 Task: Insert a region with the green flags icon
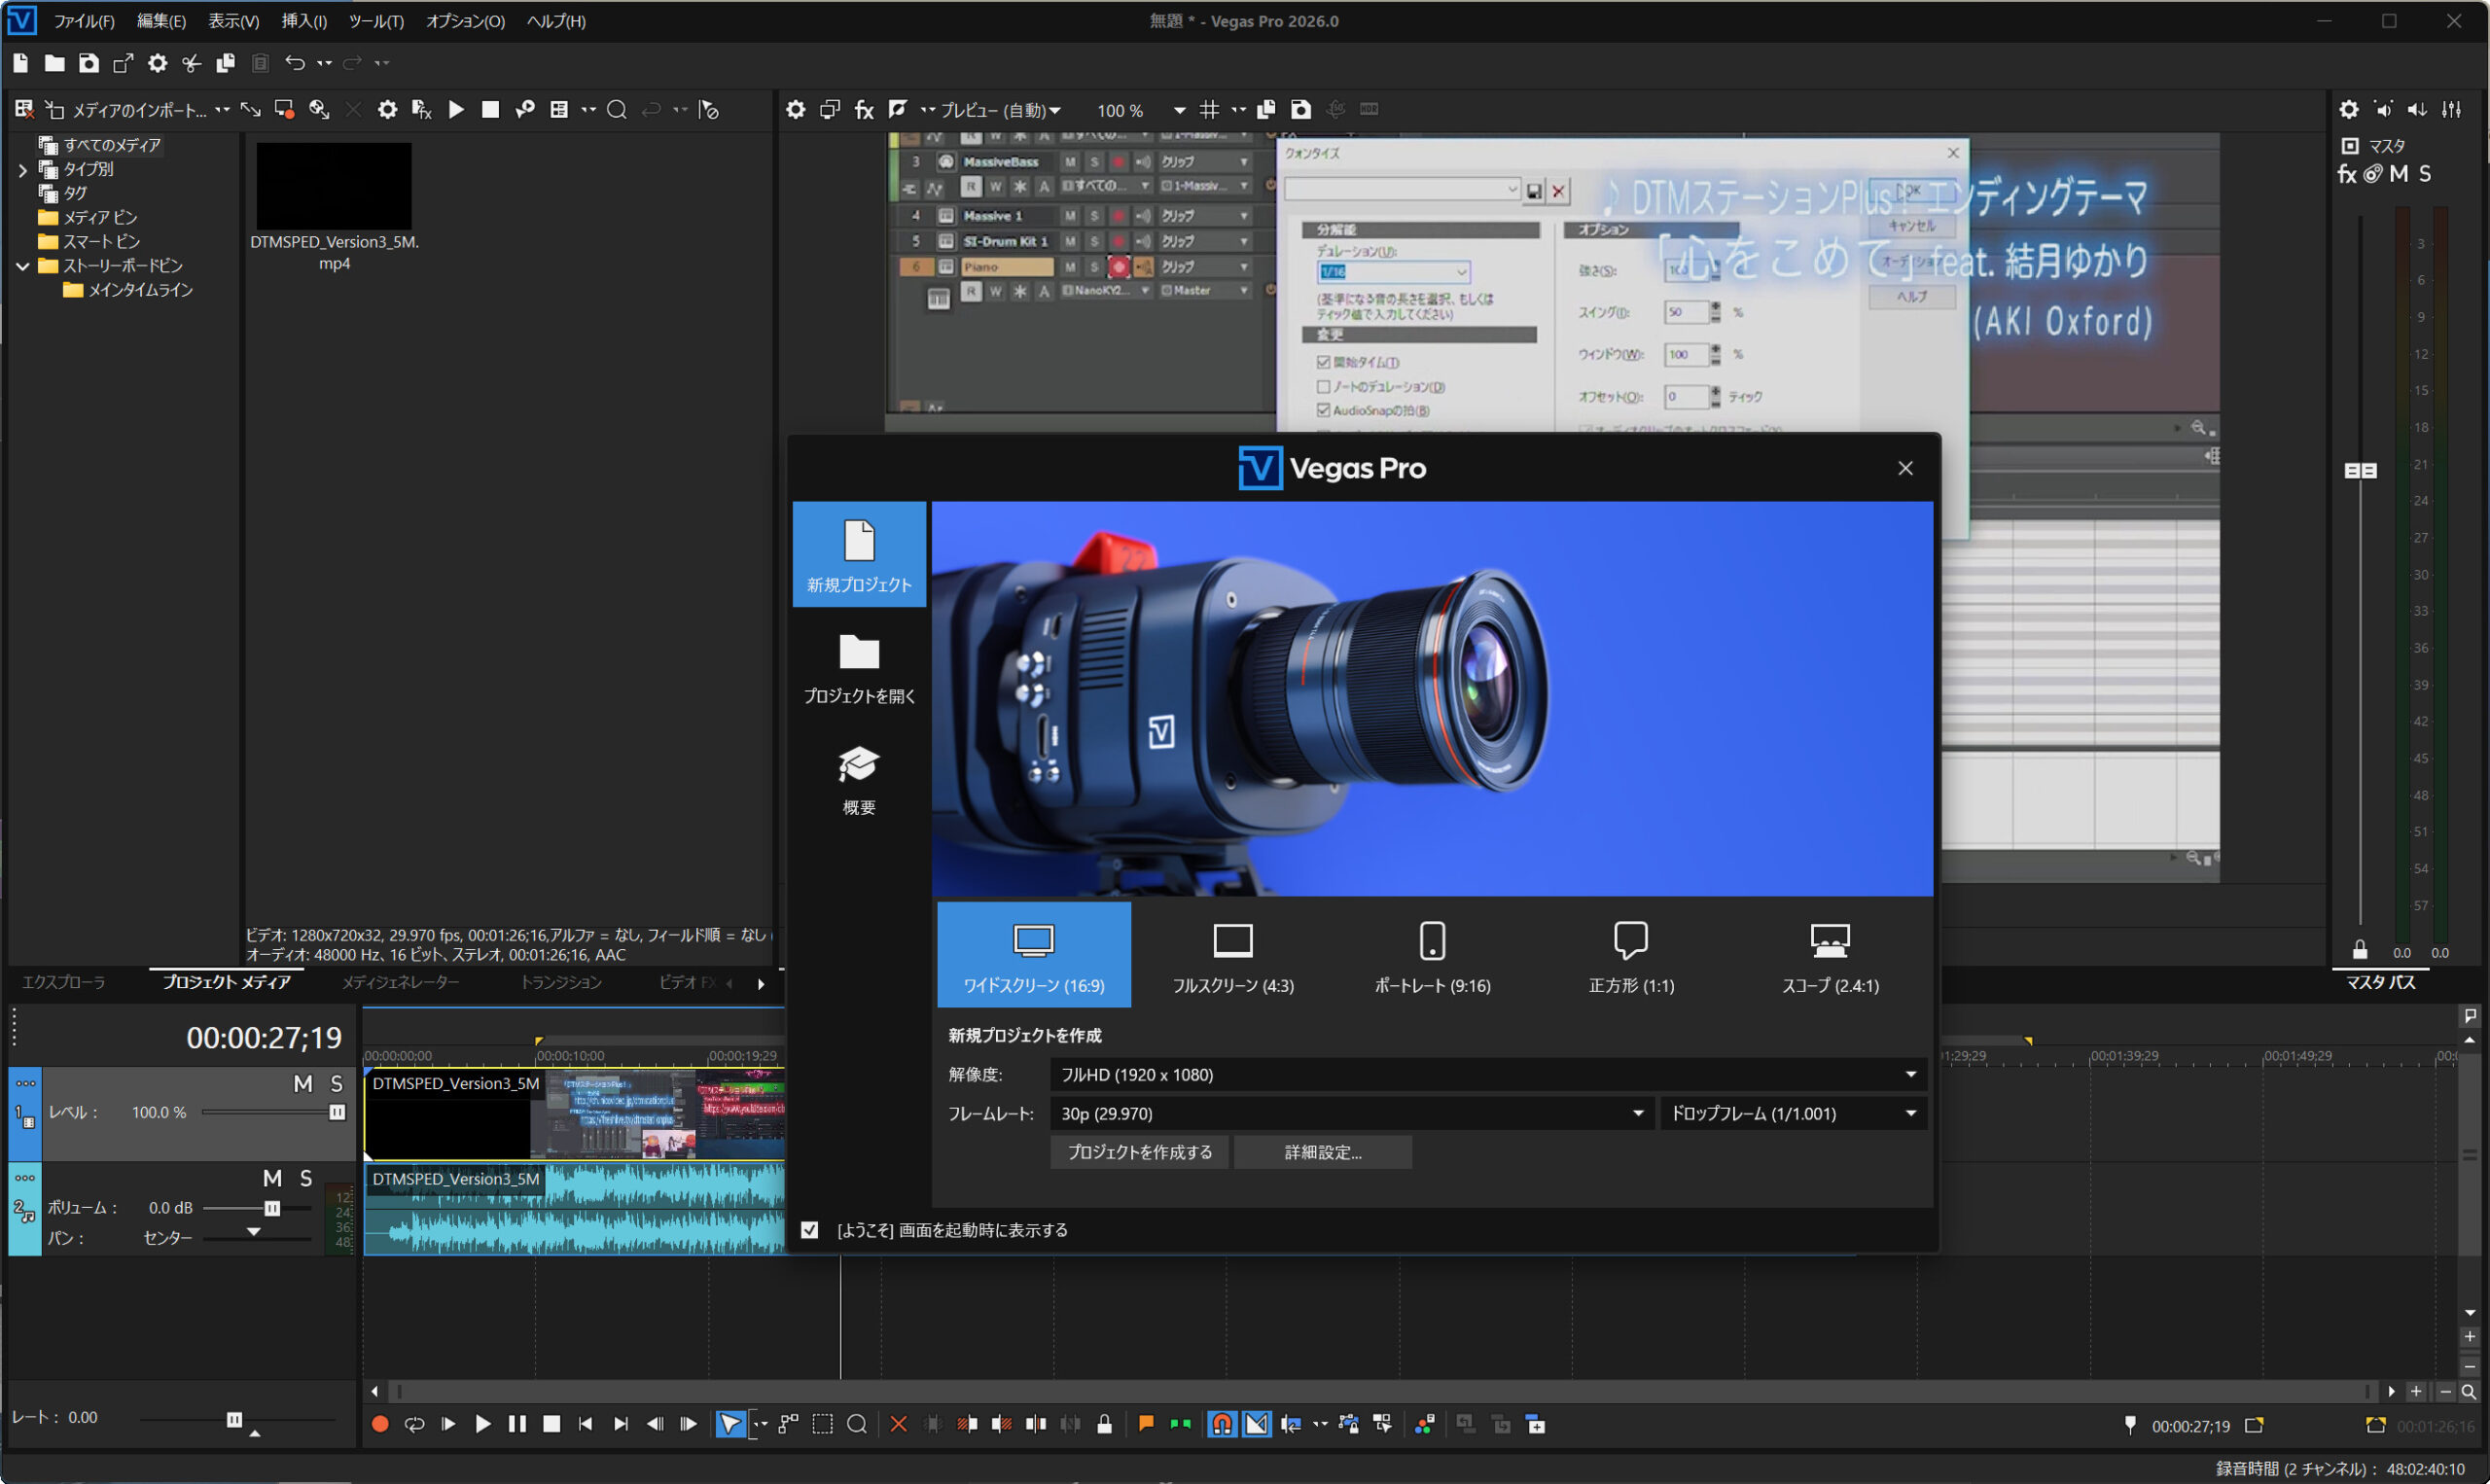[x=1180, y=1424]
